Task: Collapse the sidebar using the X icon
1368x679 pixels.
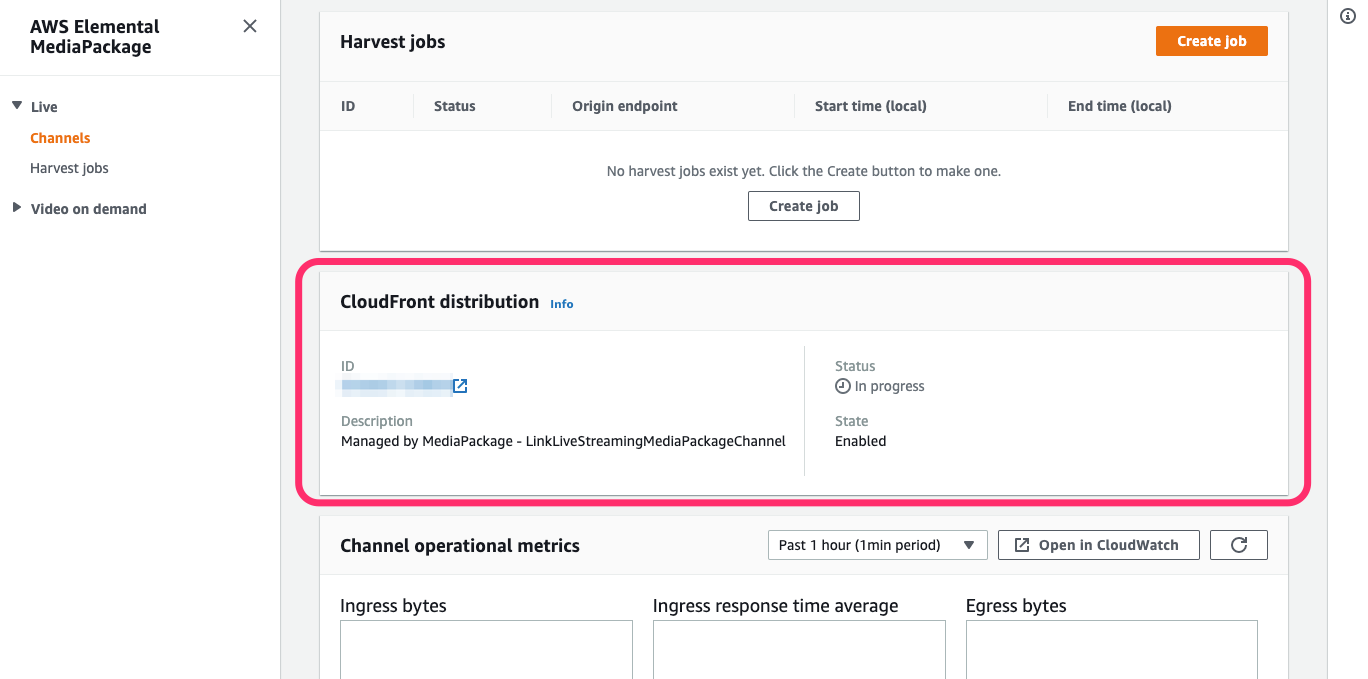Action: [x=249, y=26]
